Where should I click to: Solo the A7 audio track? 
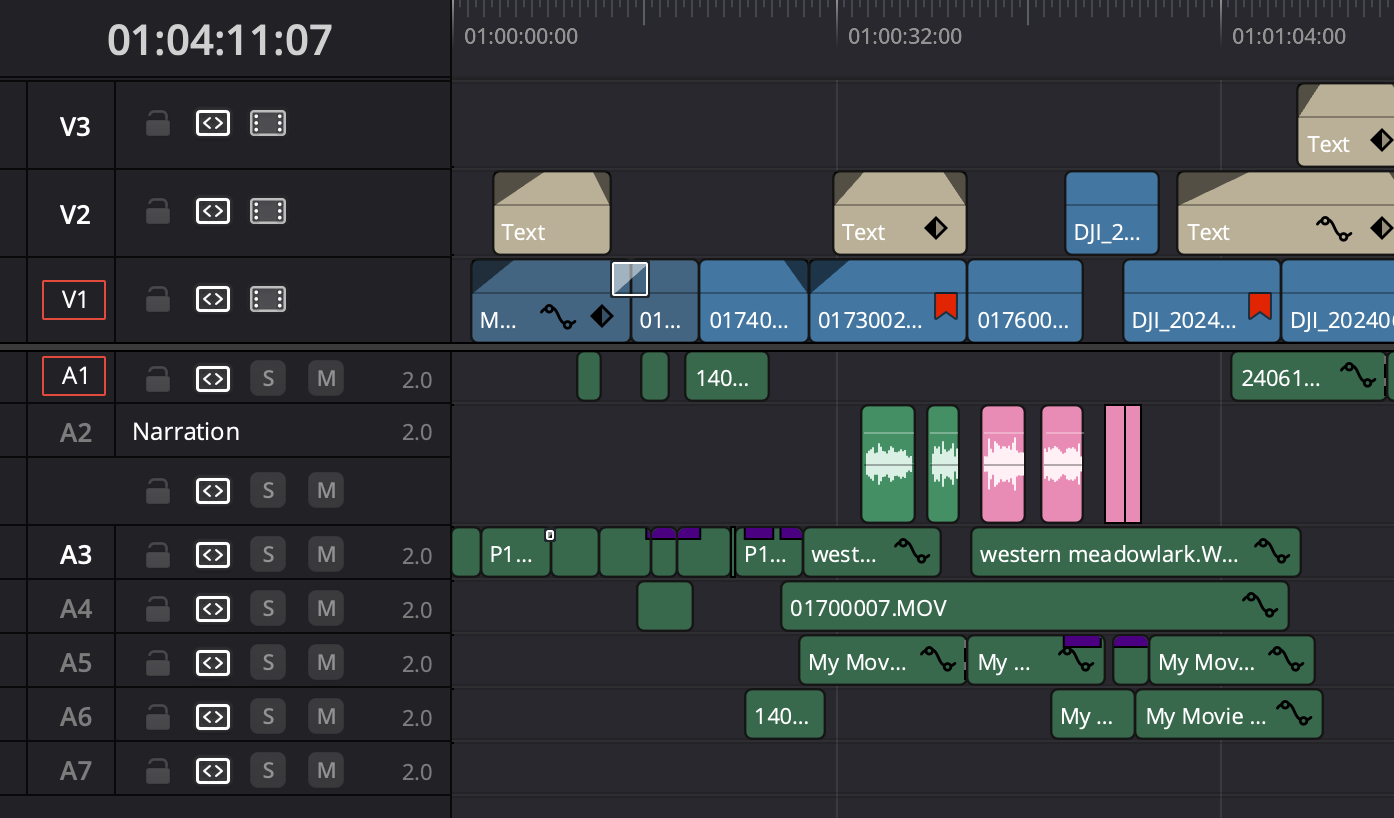coord(268,770)
